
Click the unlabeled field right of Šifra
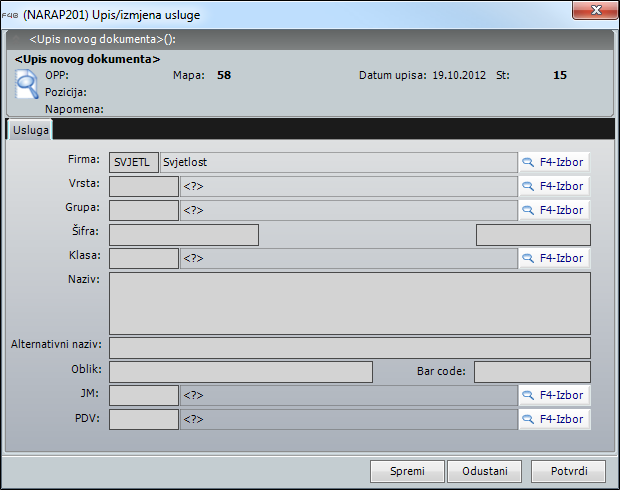(x=533, y=235)
